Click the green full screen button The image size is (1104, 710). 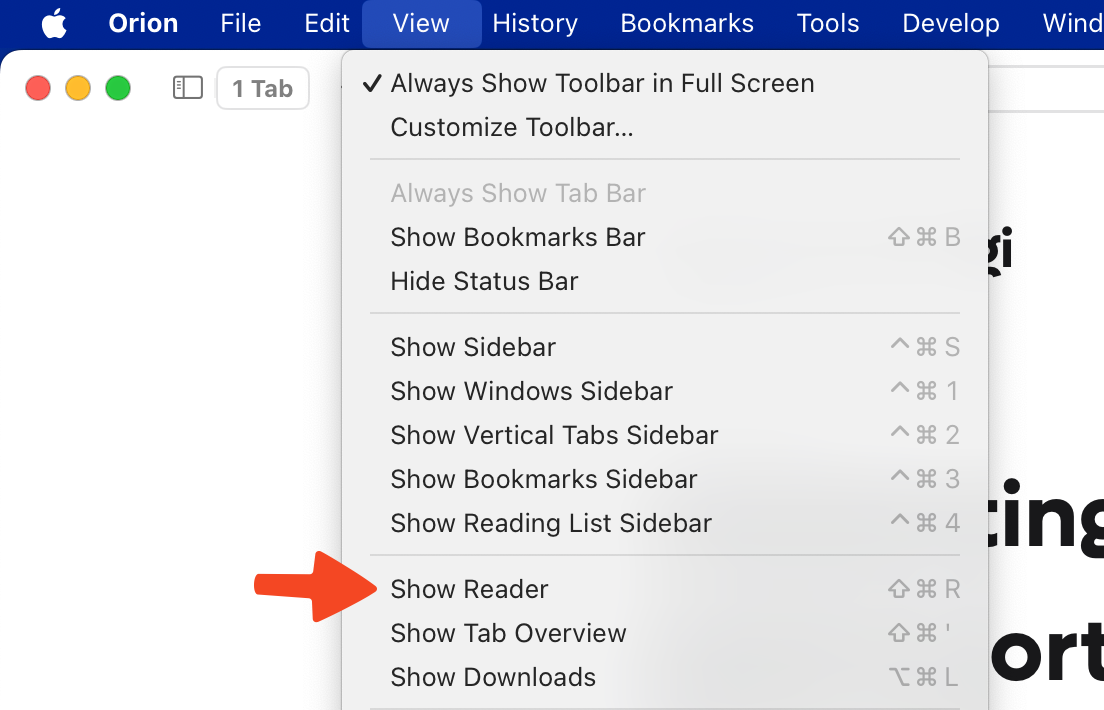coord(118,89)
